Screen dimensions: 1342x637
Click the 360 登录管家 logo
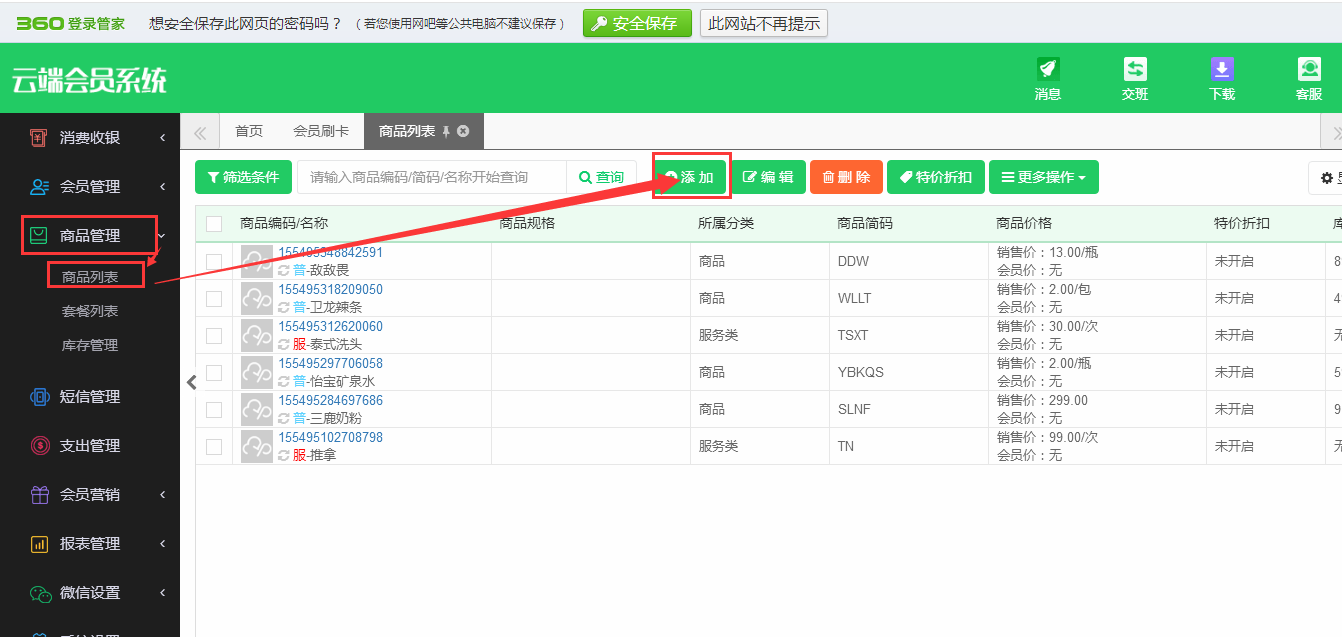[x=70, y=23]
